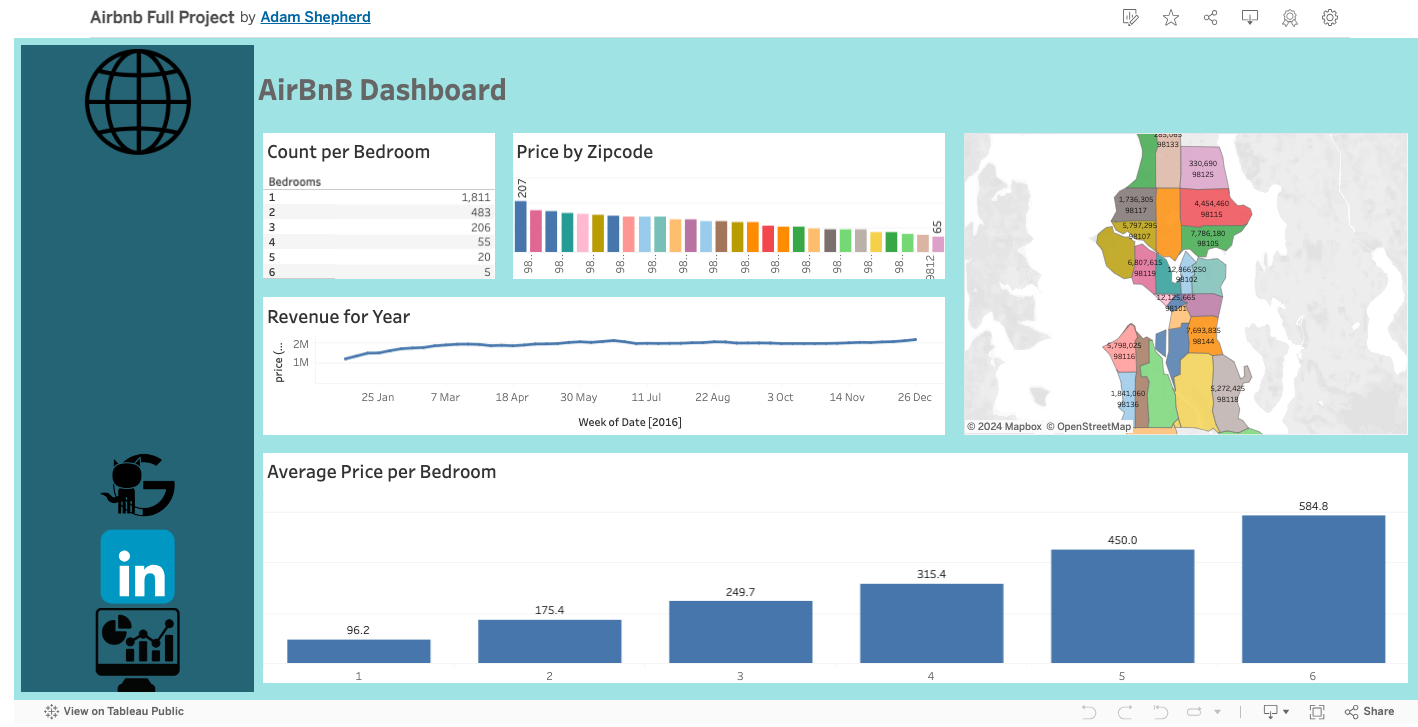The height and width of the screenshot is (727, 1418).
Task: Open Adam Shepherd's profile link
Action: coord(315,17)
